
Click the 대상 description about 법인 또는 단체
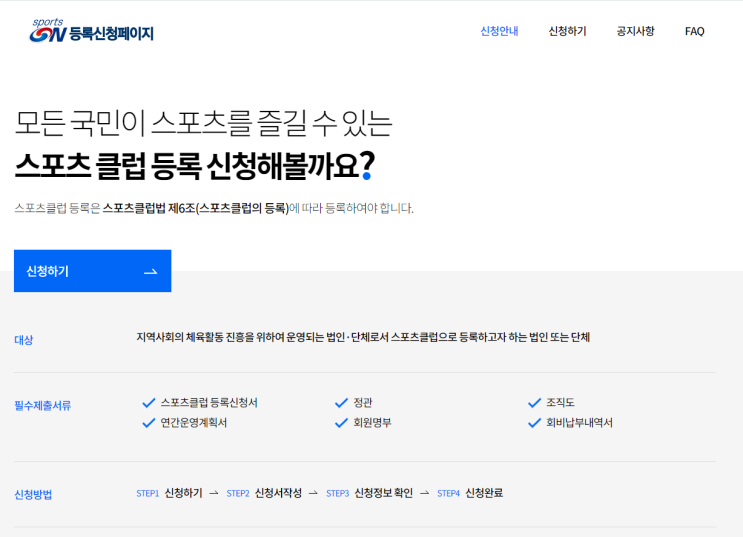pyautogui.click(x=363, y=337)
